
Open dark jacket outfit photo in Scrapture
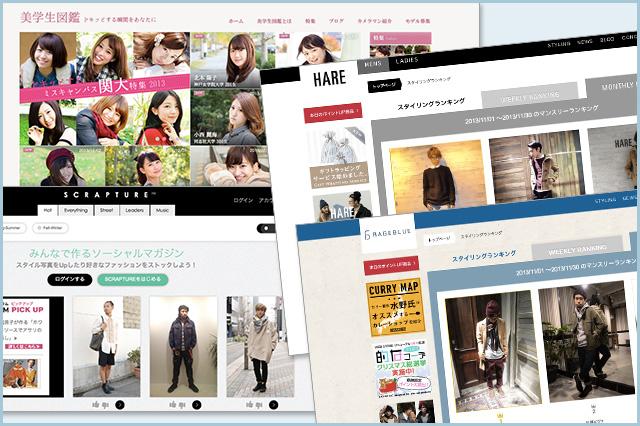183,346
